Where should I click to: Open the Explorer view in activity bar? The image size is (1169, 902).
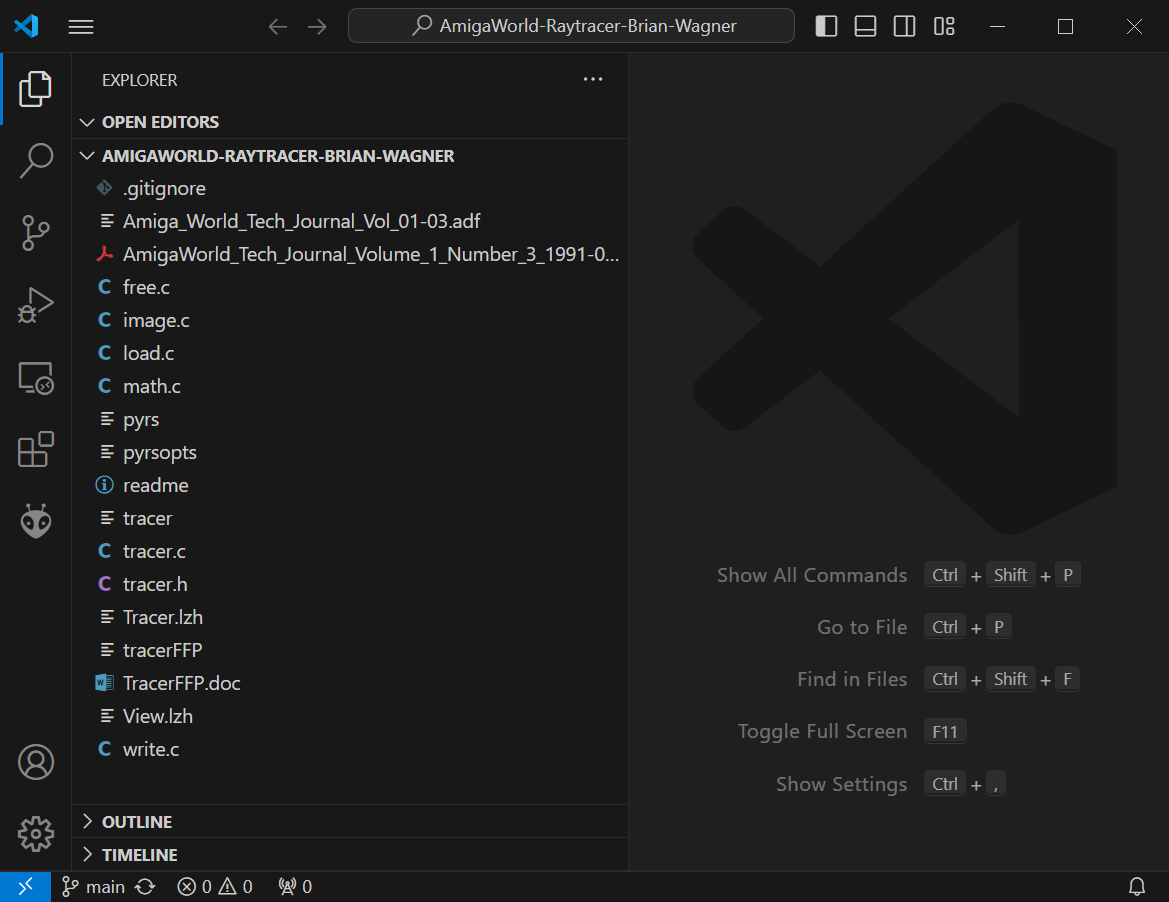(35, 89)
